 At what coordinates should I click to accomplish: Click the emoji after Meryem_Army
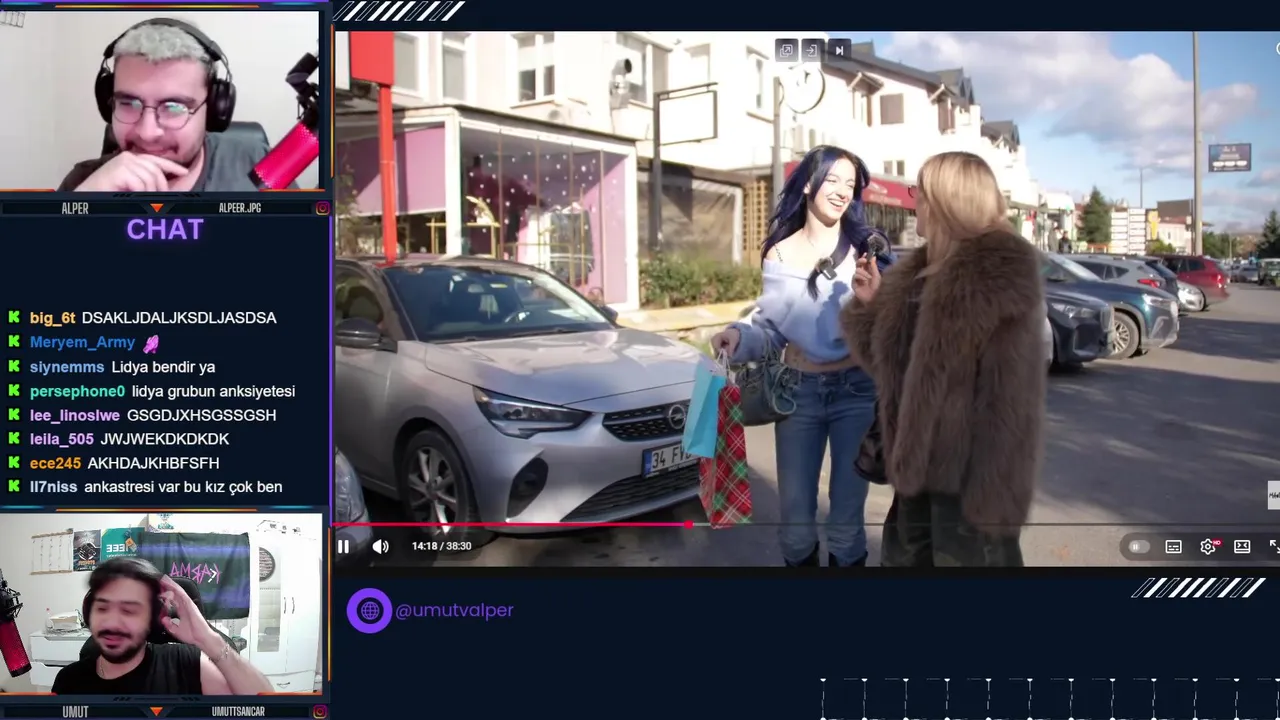coord(150,343)
